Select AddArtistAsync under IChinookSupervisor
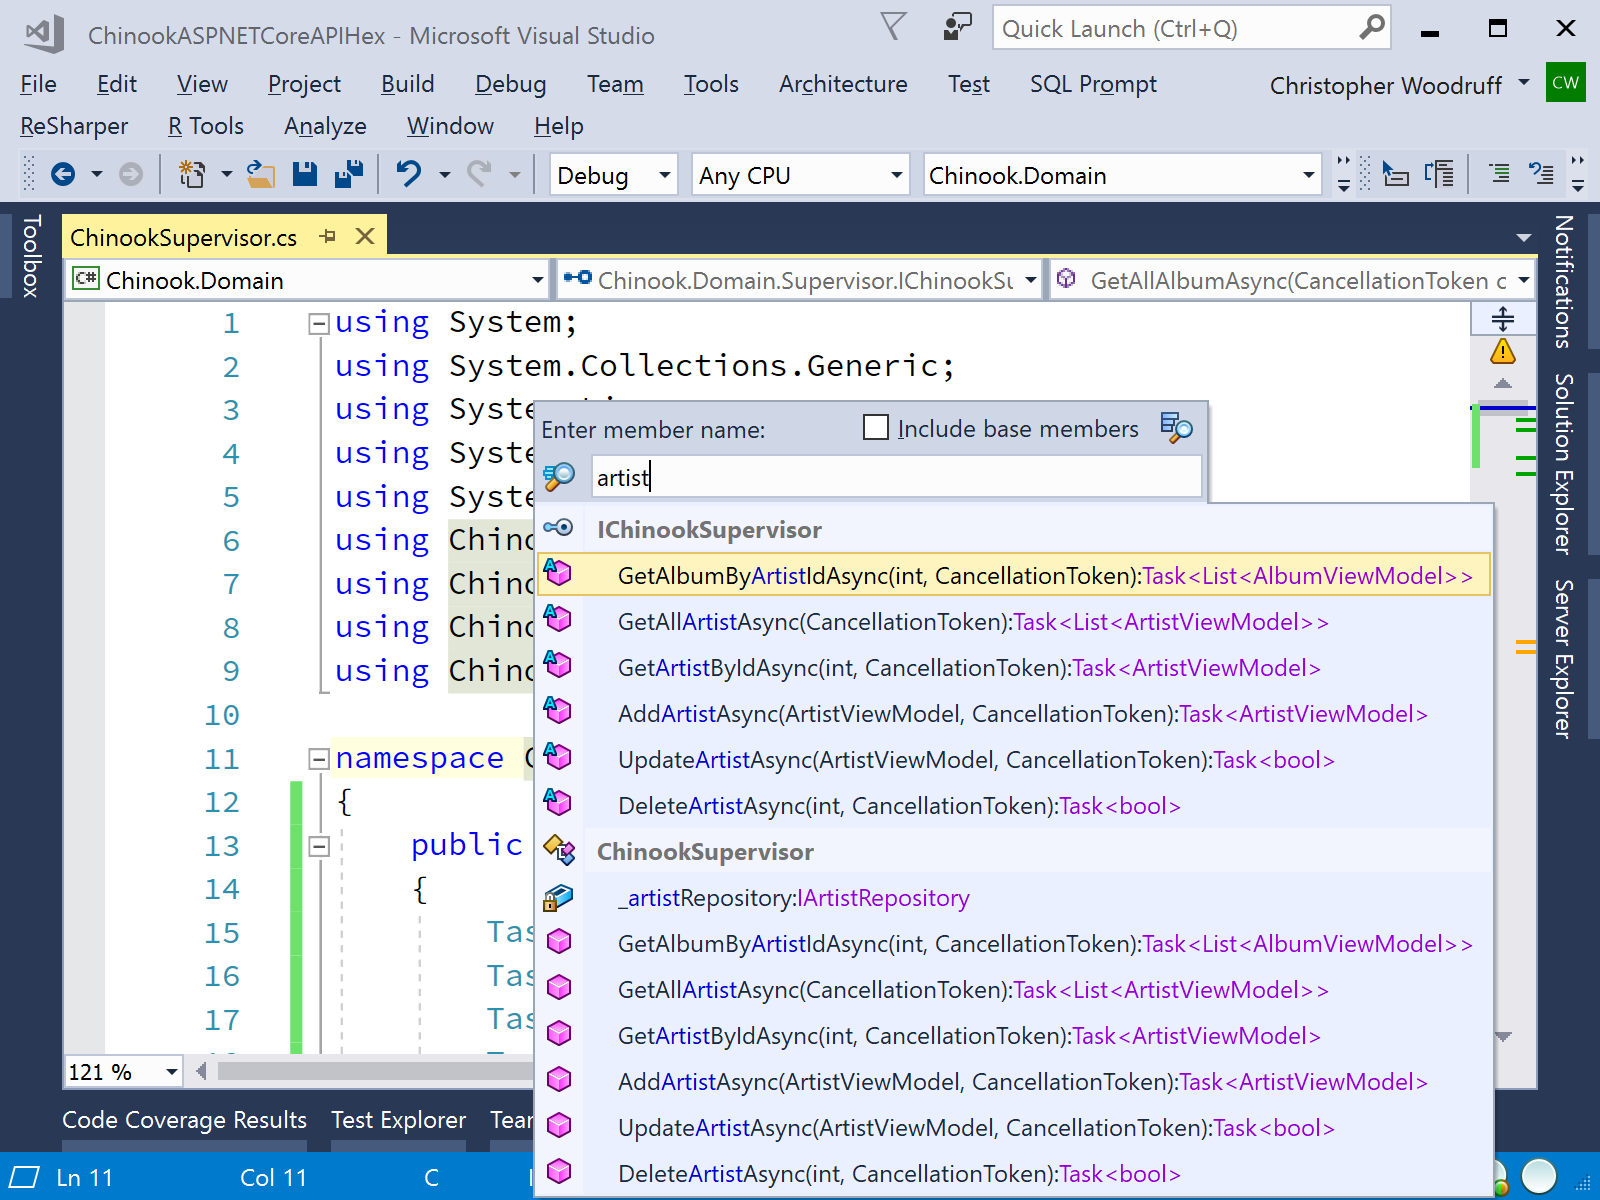 pyautogui.click(x=1014, y=713)
